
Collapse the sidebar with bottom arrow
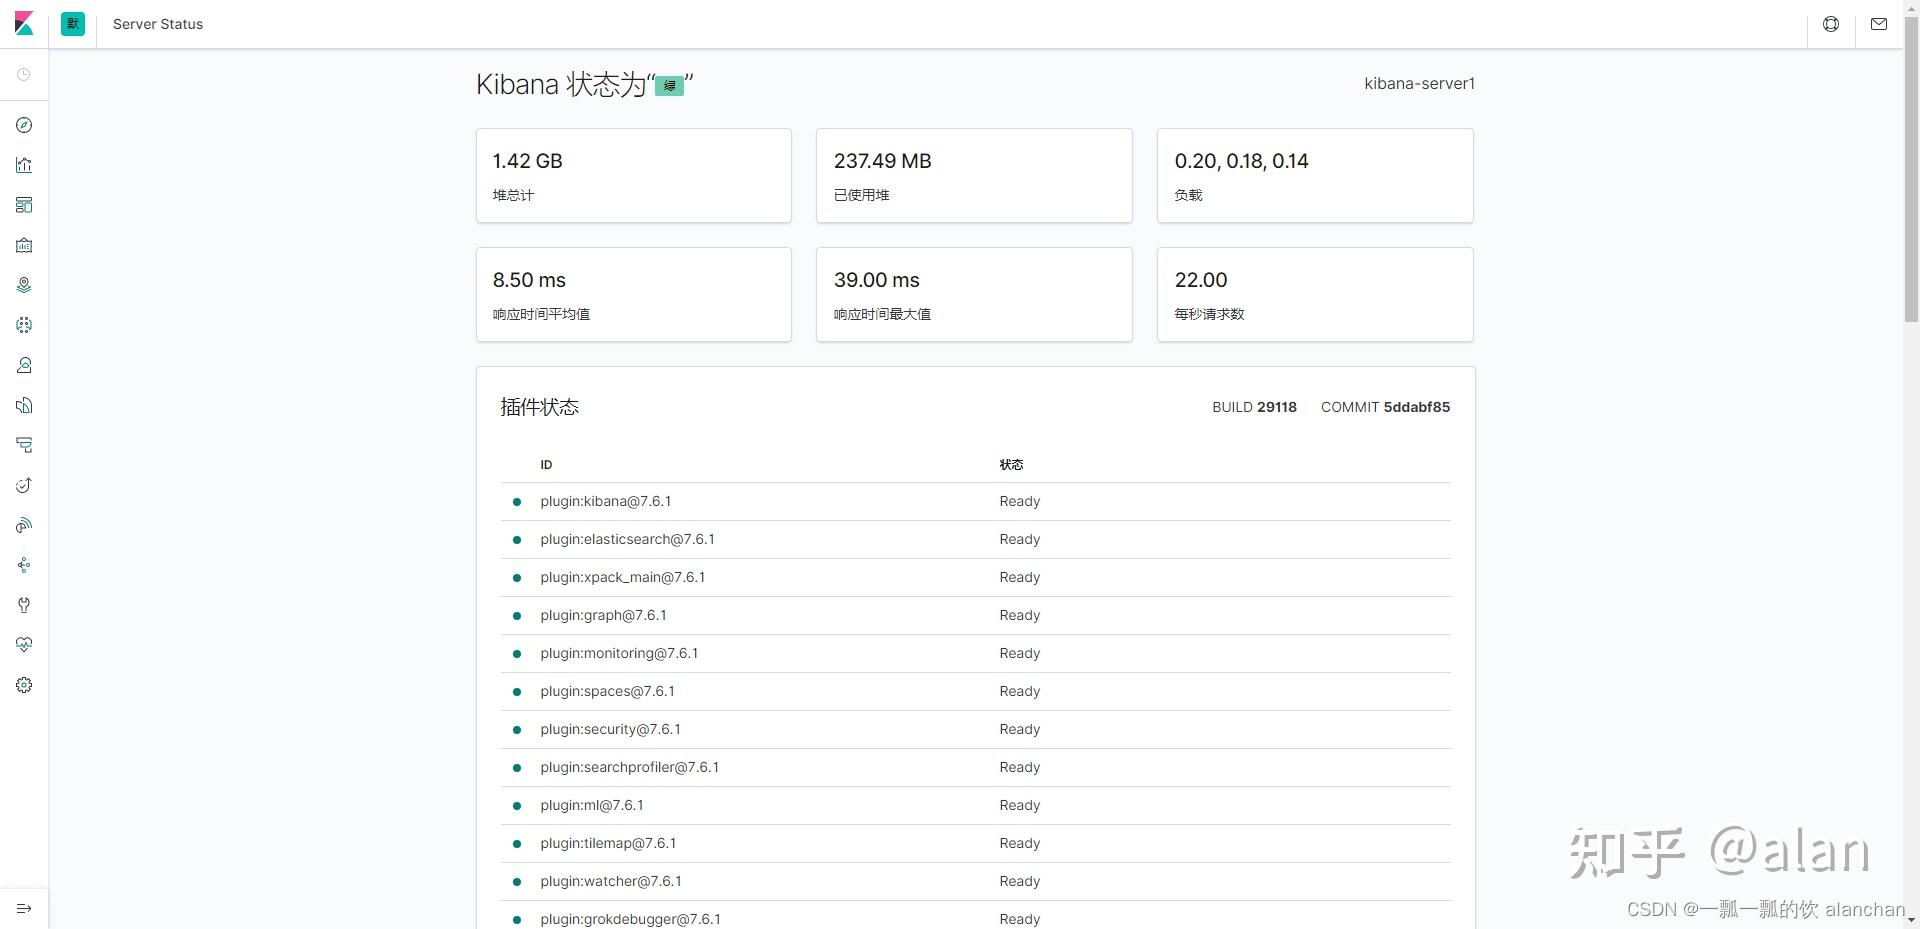click(23, 909)
